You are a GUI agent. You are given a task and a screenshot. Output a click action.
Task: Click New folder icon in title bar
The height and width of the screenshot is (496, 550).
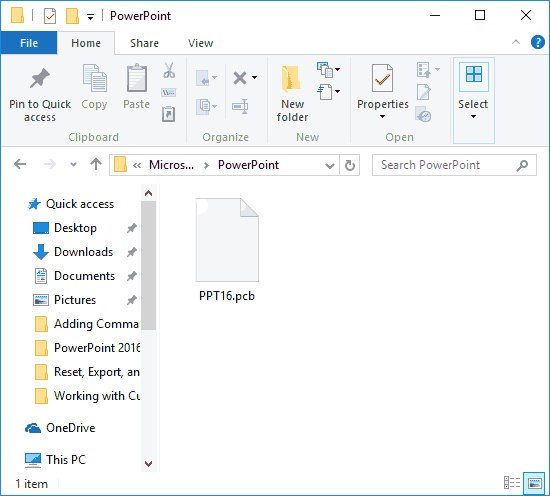pos(72,16)
